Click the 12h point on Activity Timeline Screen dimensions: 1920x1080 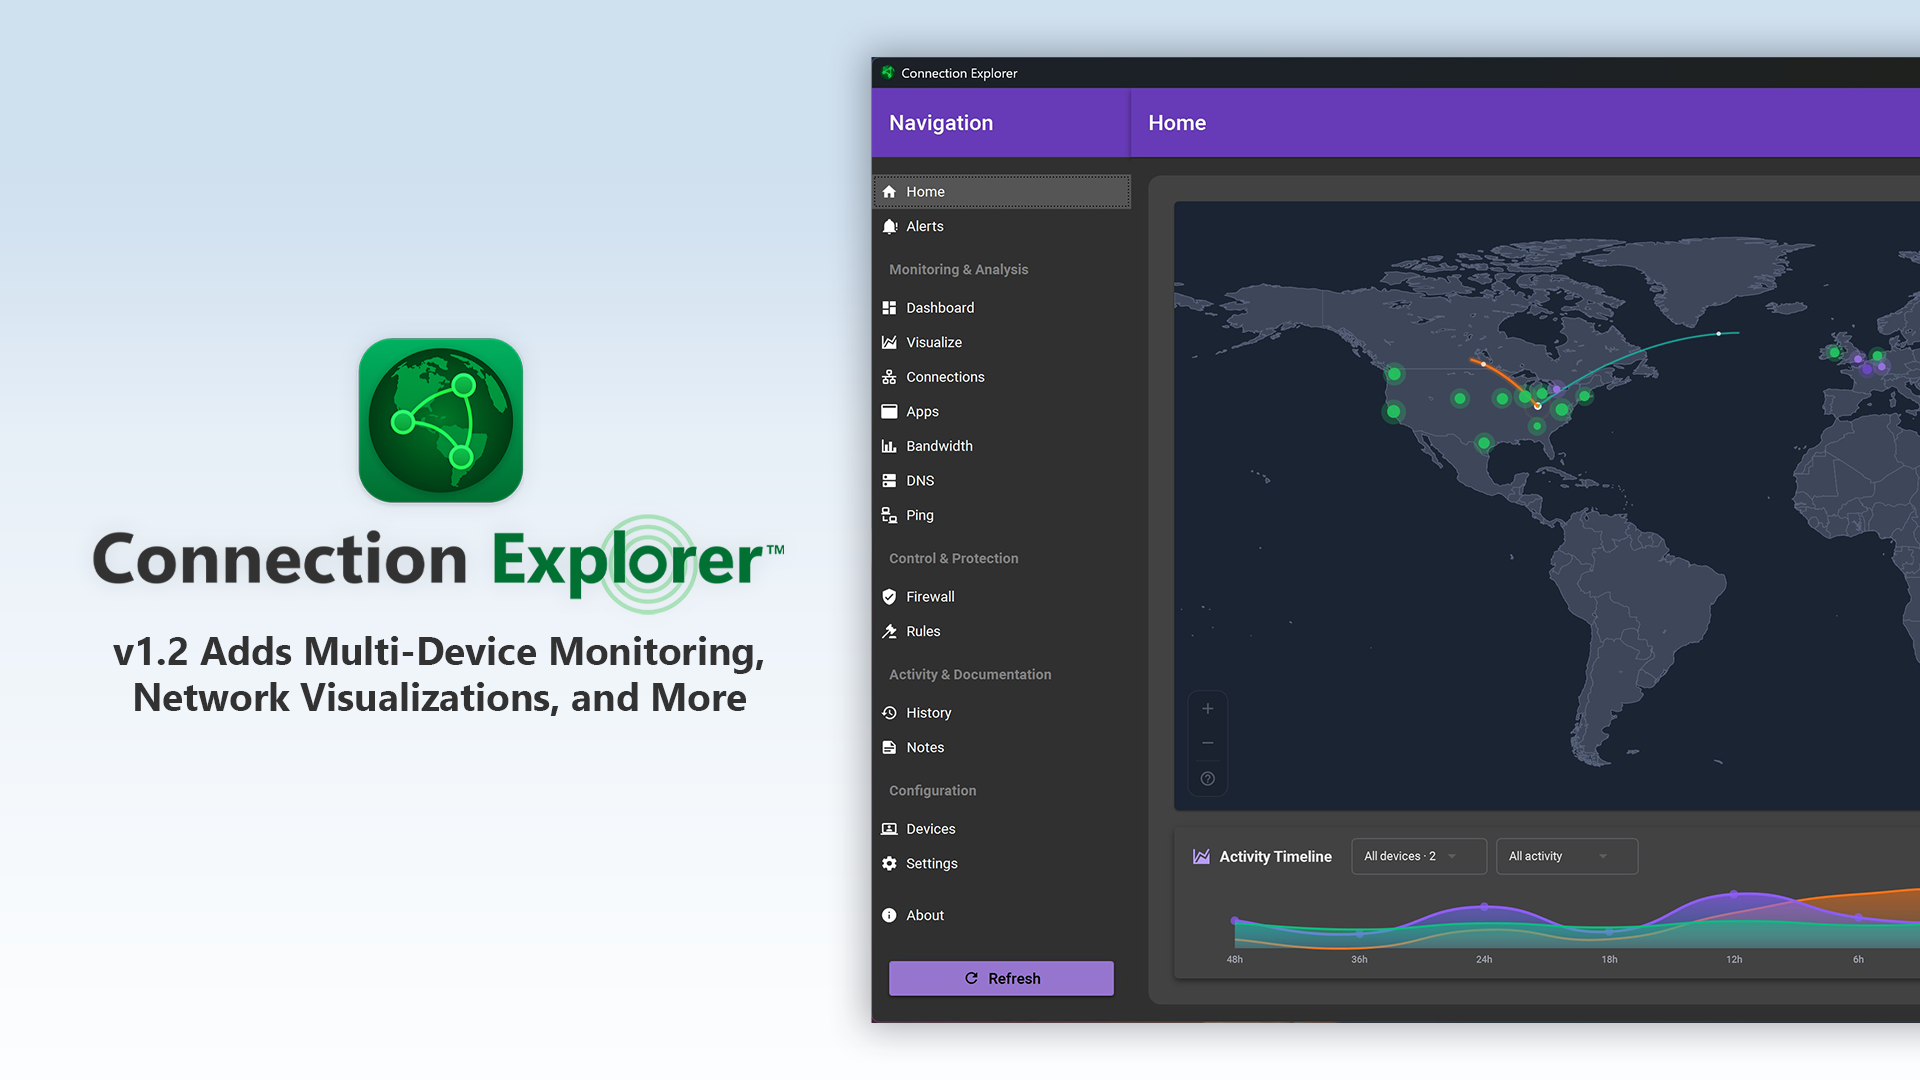[1734, 893]
